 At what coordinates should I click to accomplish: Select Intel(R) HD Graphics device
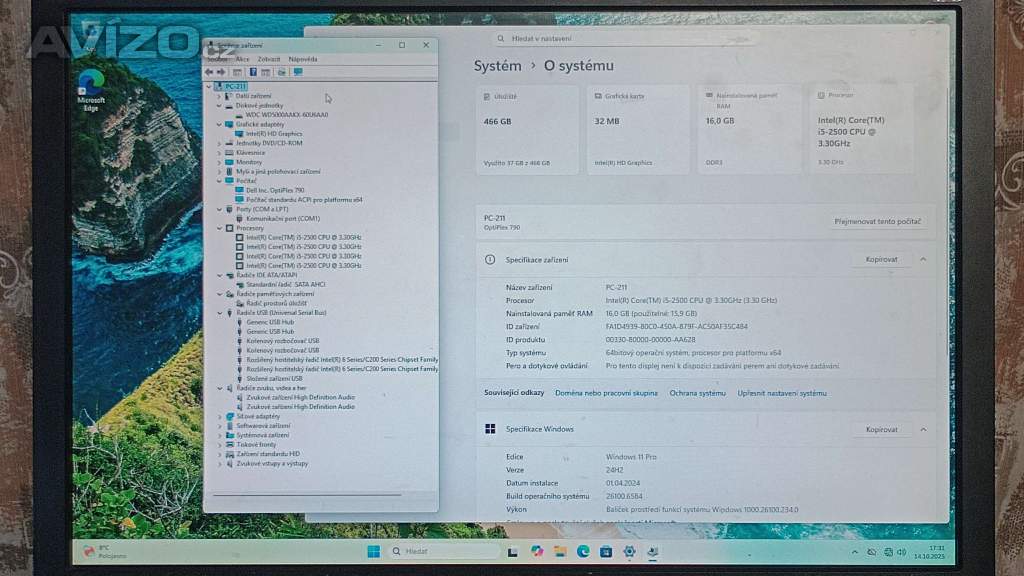click(274, 133)
